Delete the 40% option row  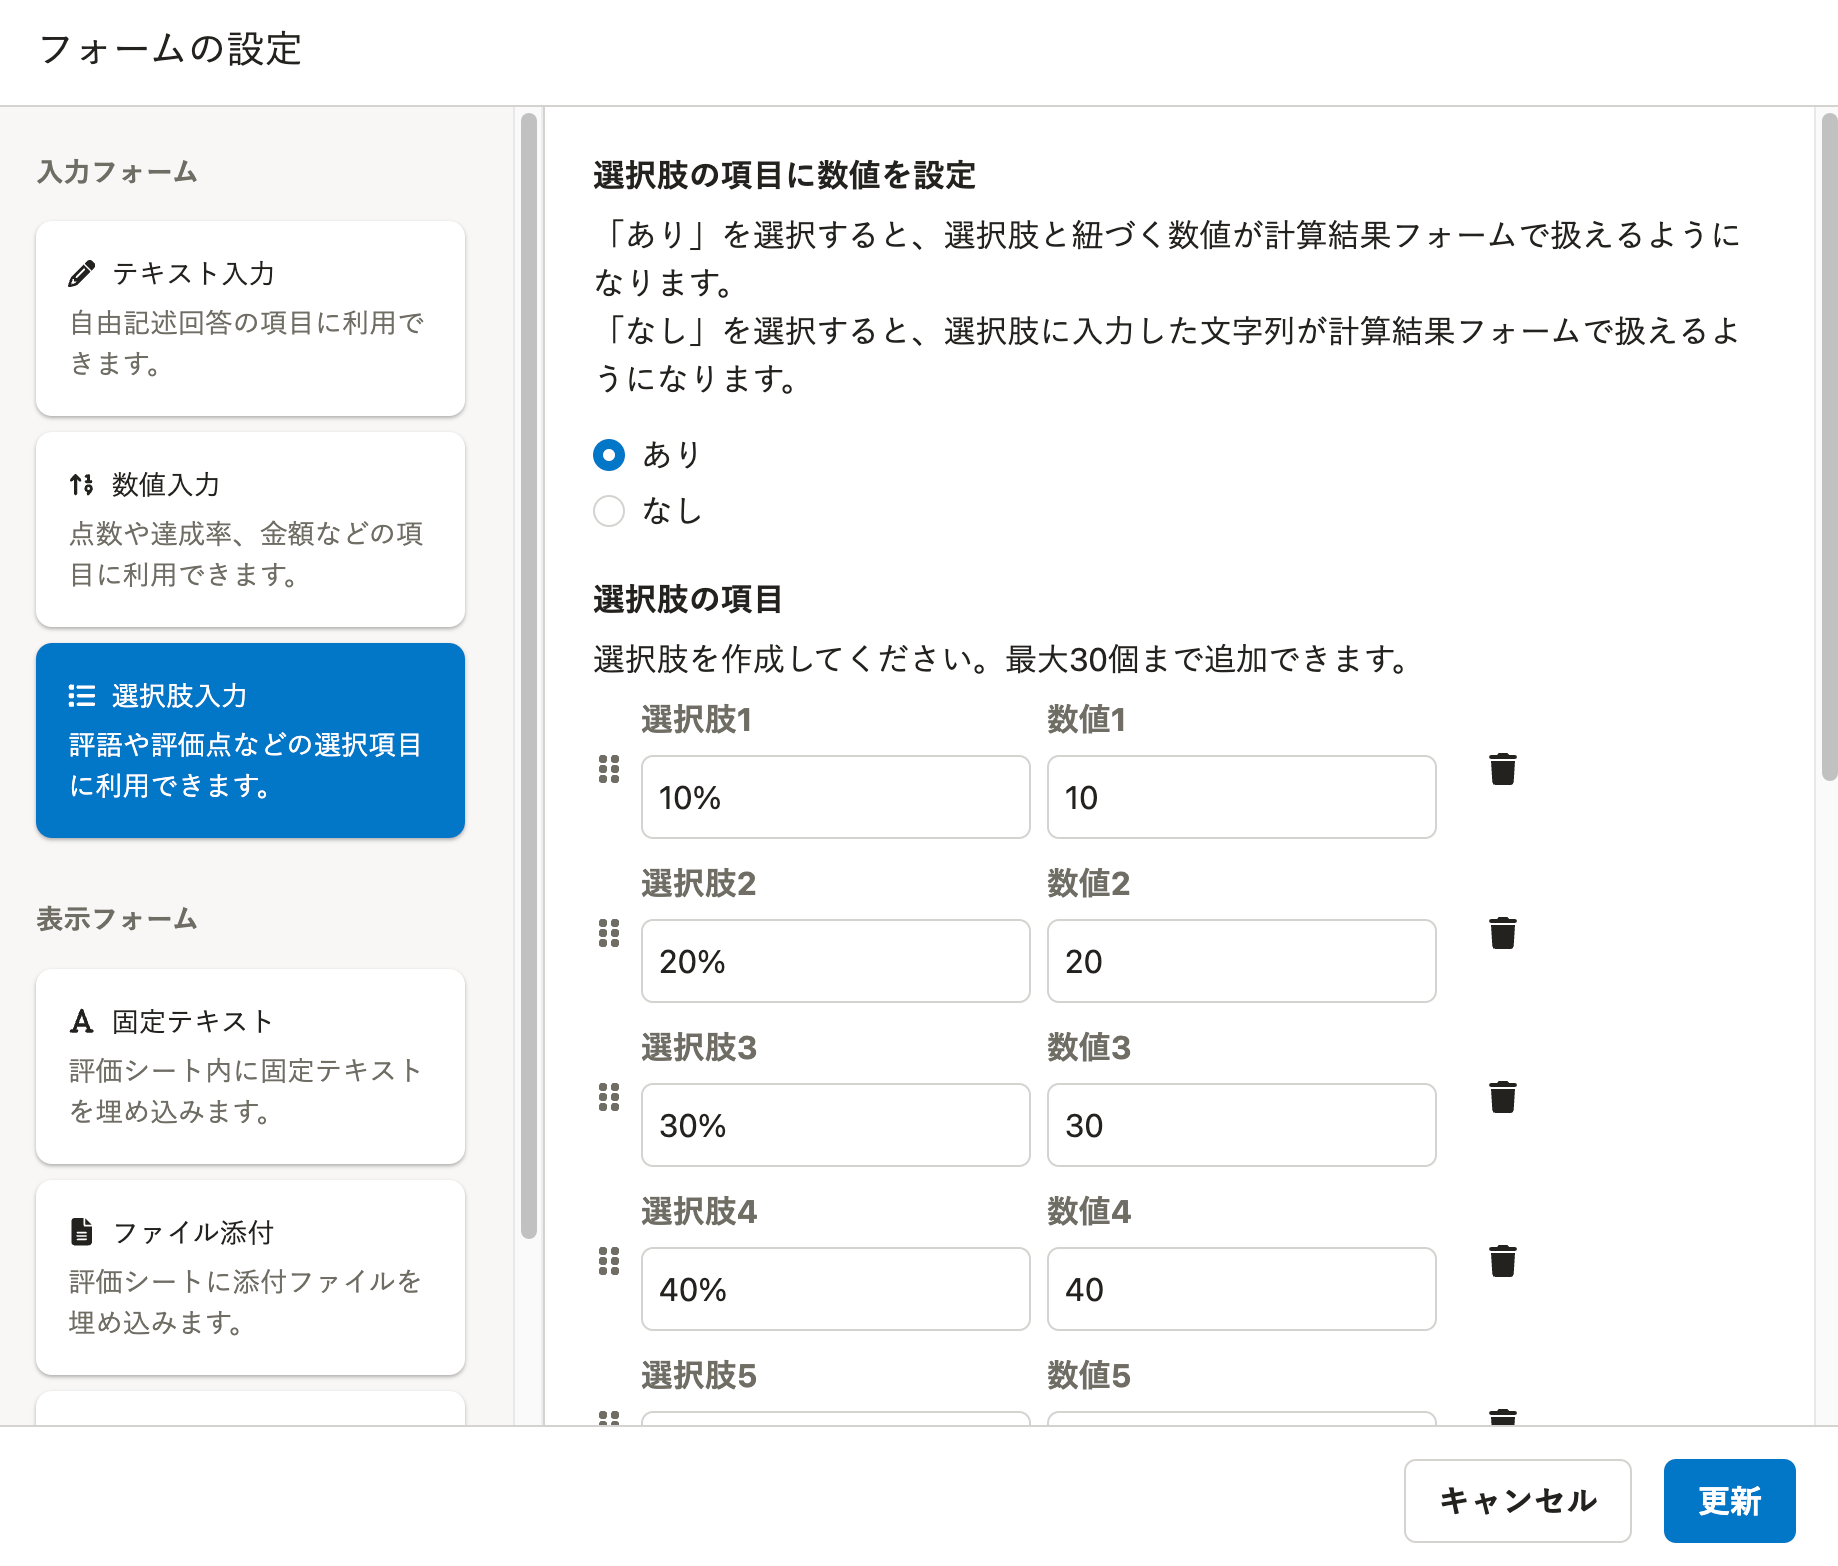pos(1502,1261)
